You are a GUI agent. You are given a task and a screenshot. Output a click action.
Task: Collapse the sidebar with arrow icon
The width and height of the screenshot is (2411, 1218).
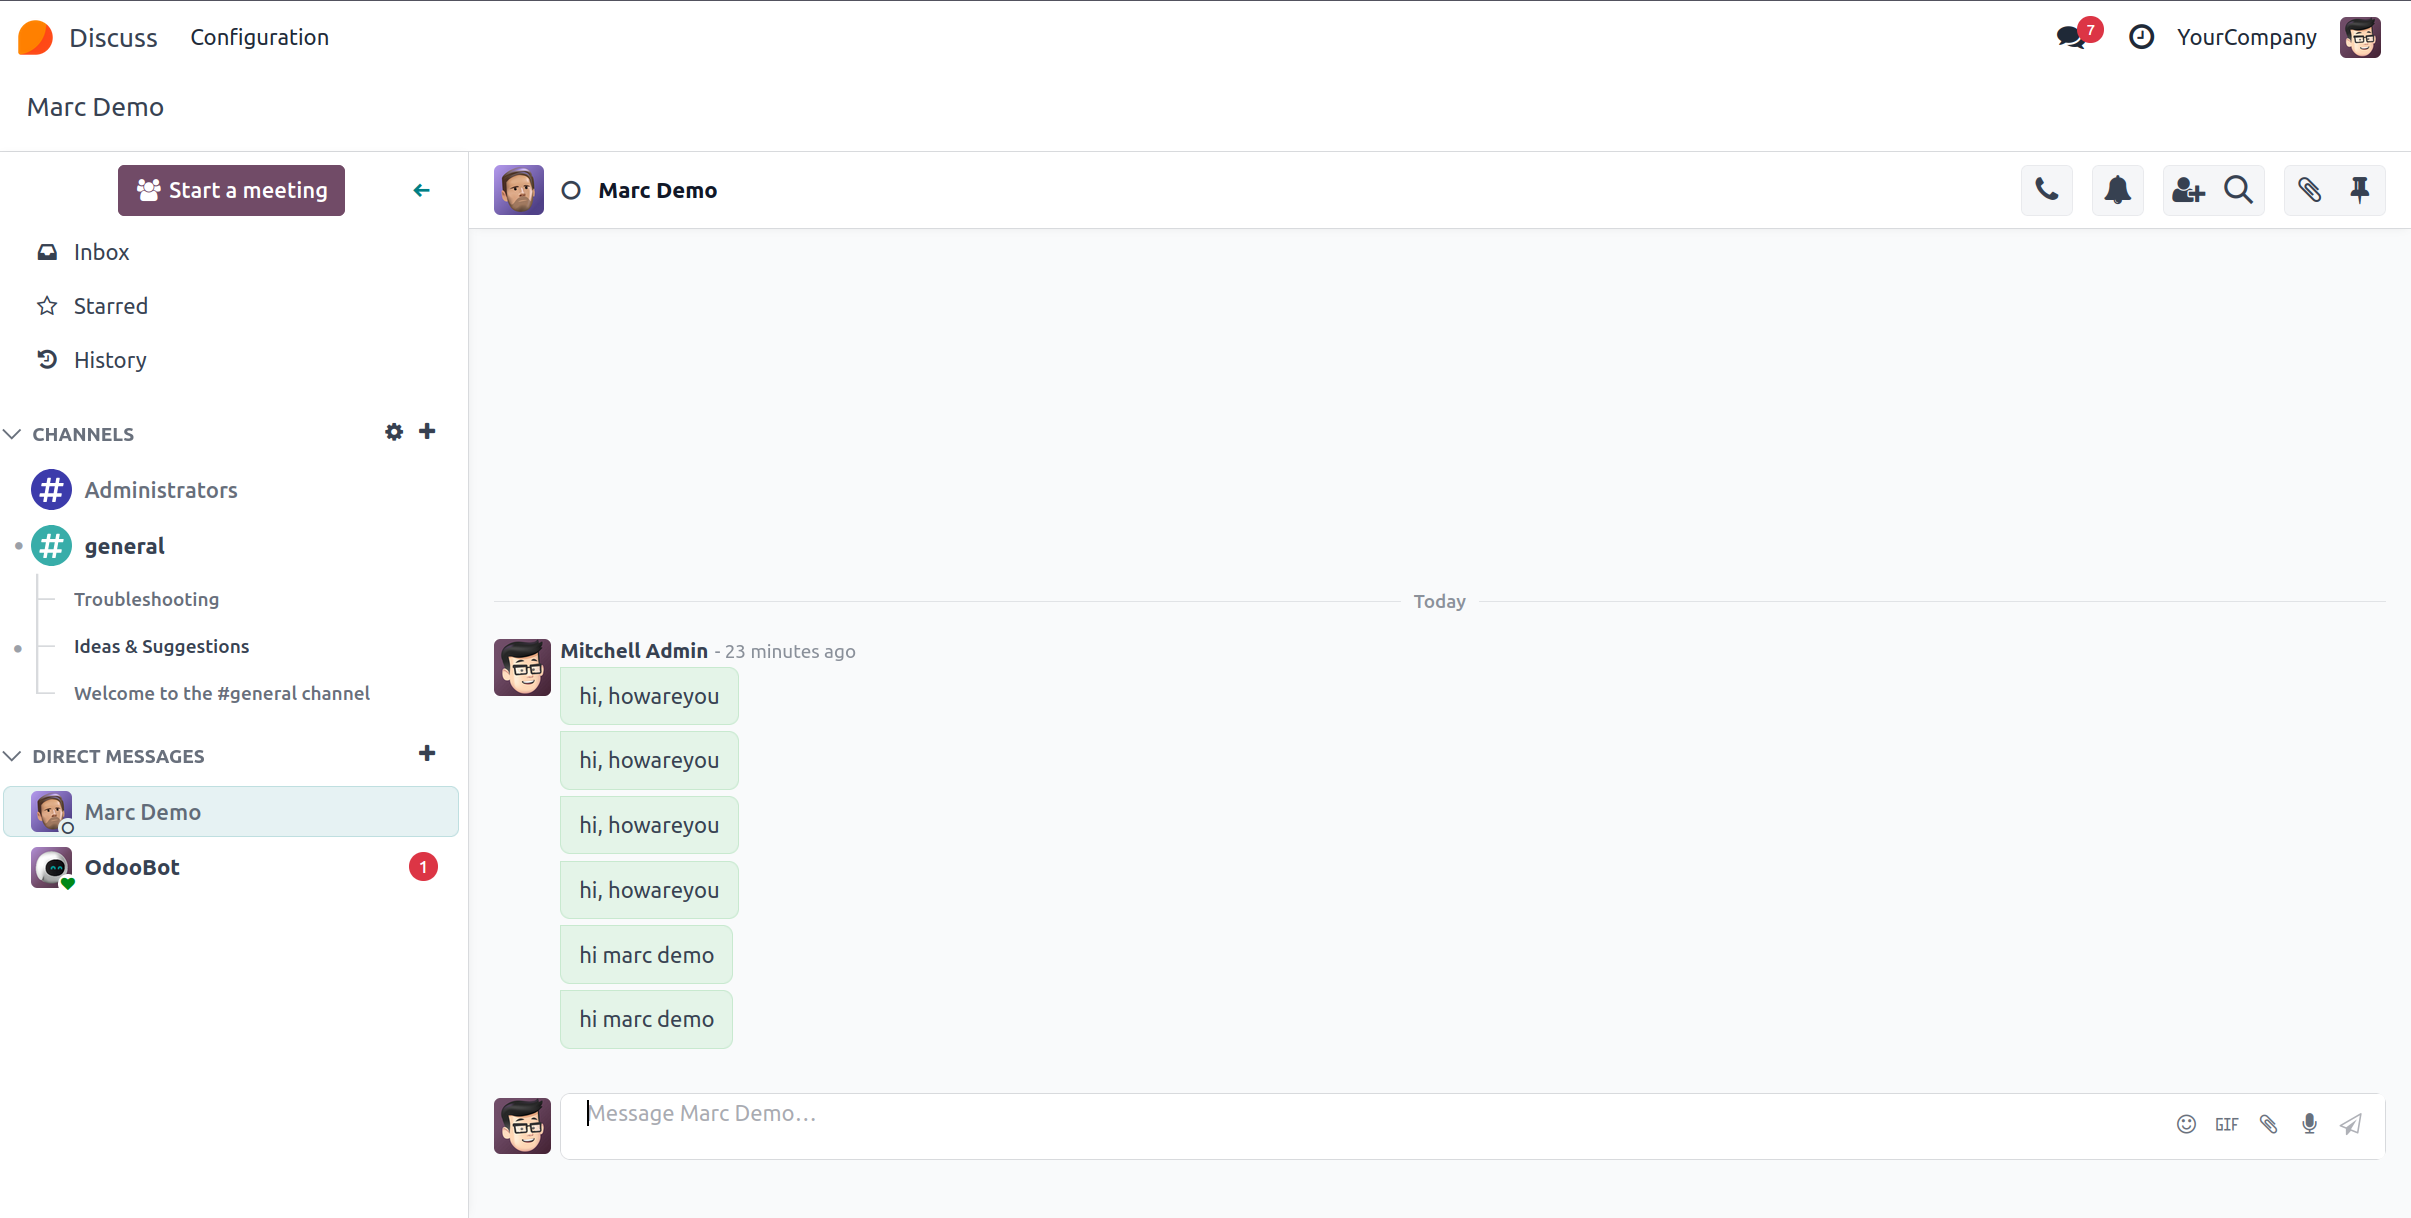click(421, 190)
